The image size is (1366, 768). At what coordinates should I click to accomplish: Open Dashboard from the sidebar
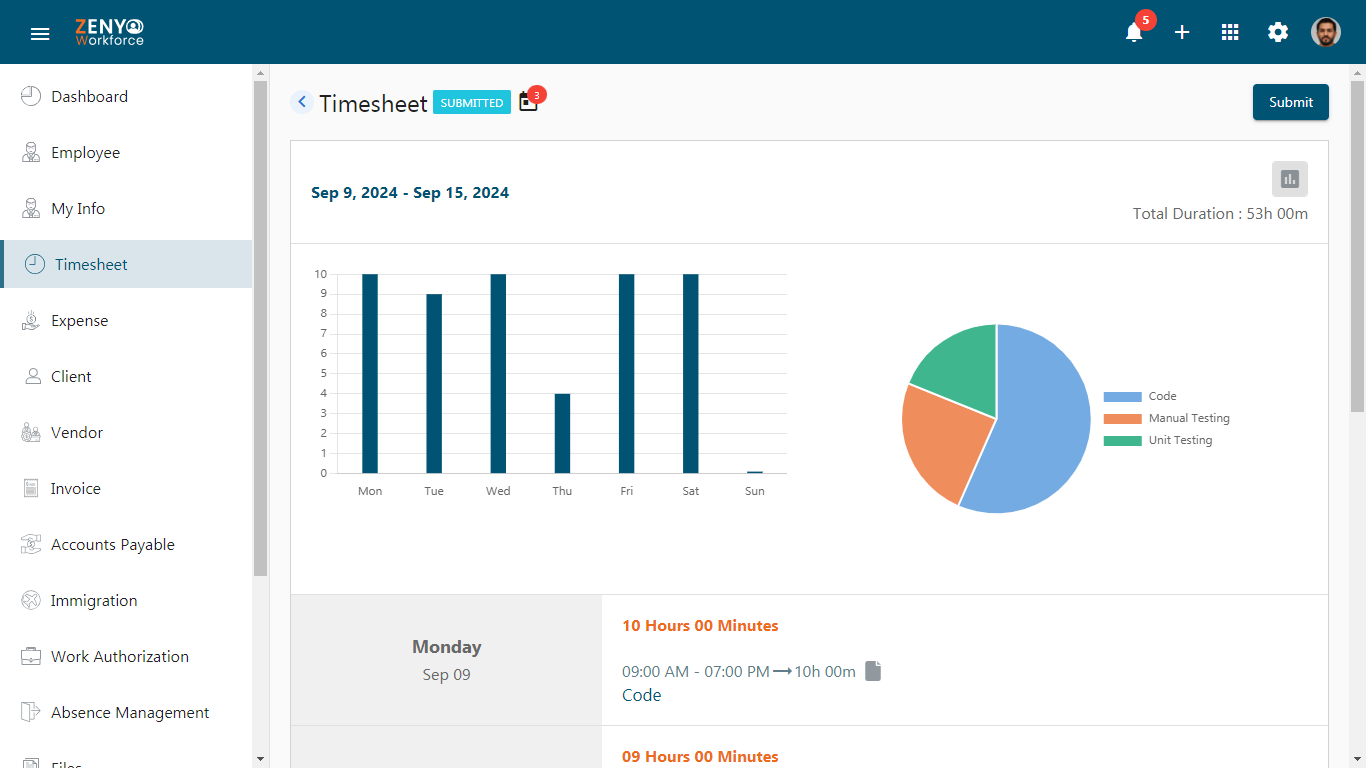126,96
